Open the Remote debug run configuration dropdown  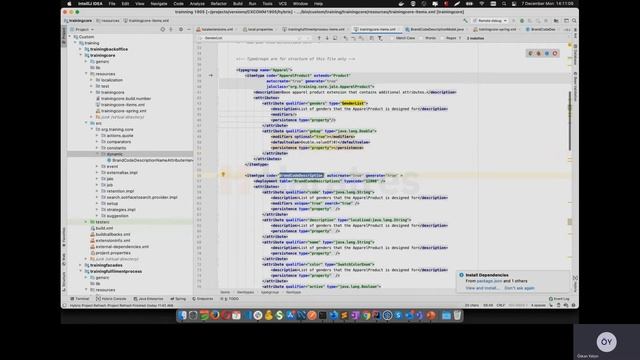(490, 20)
